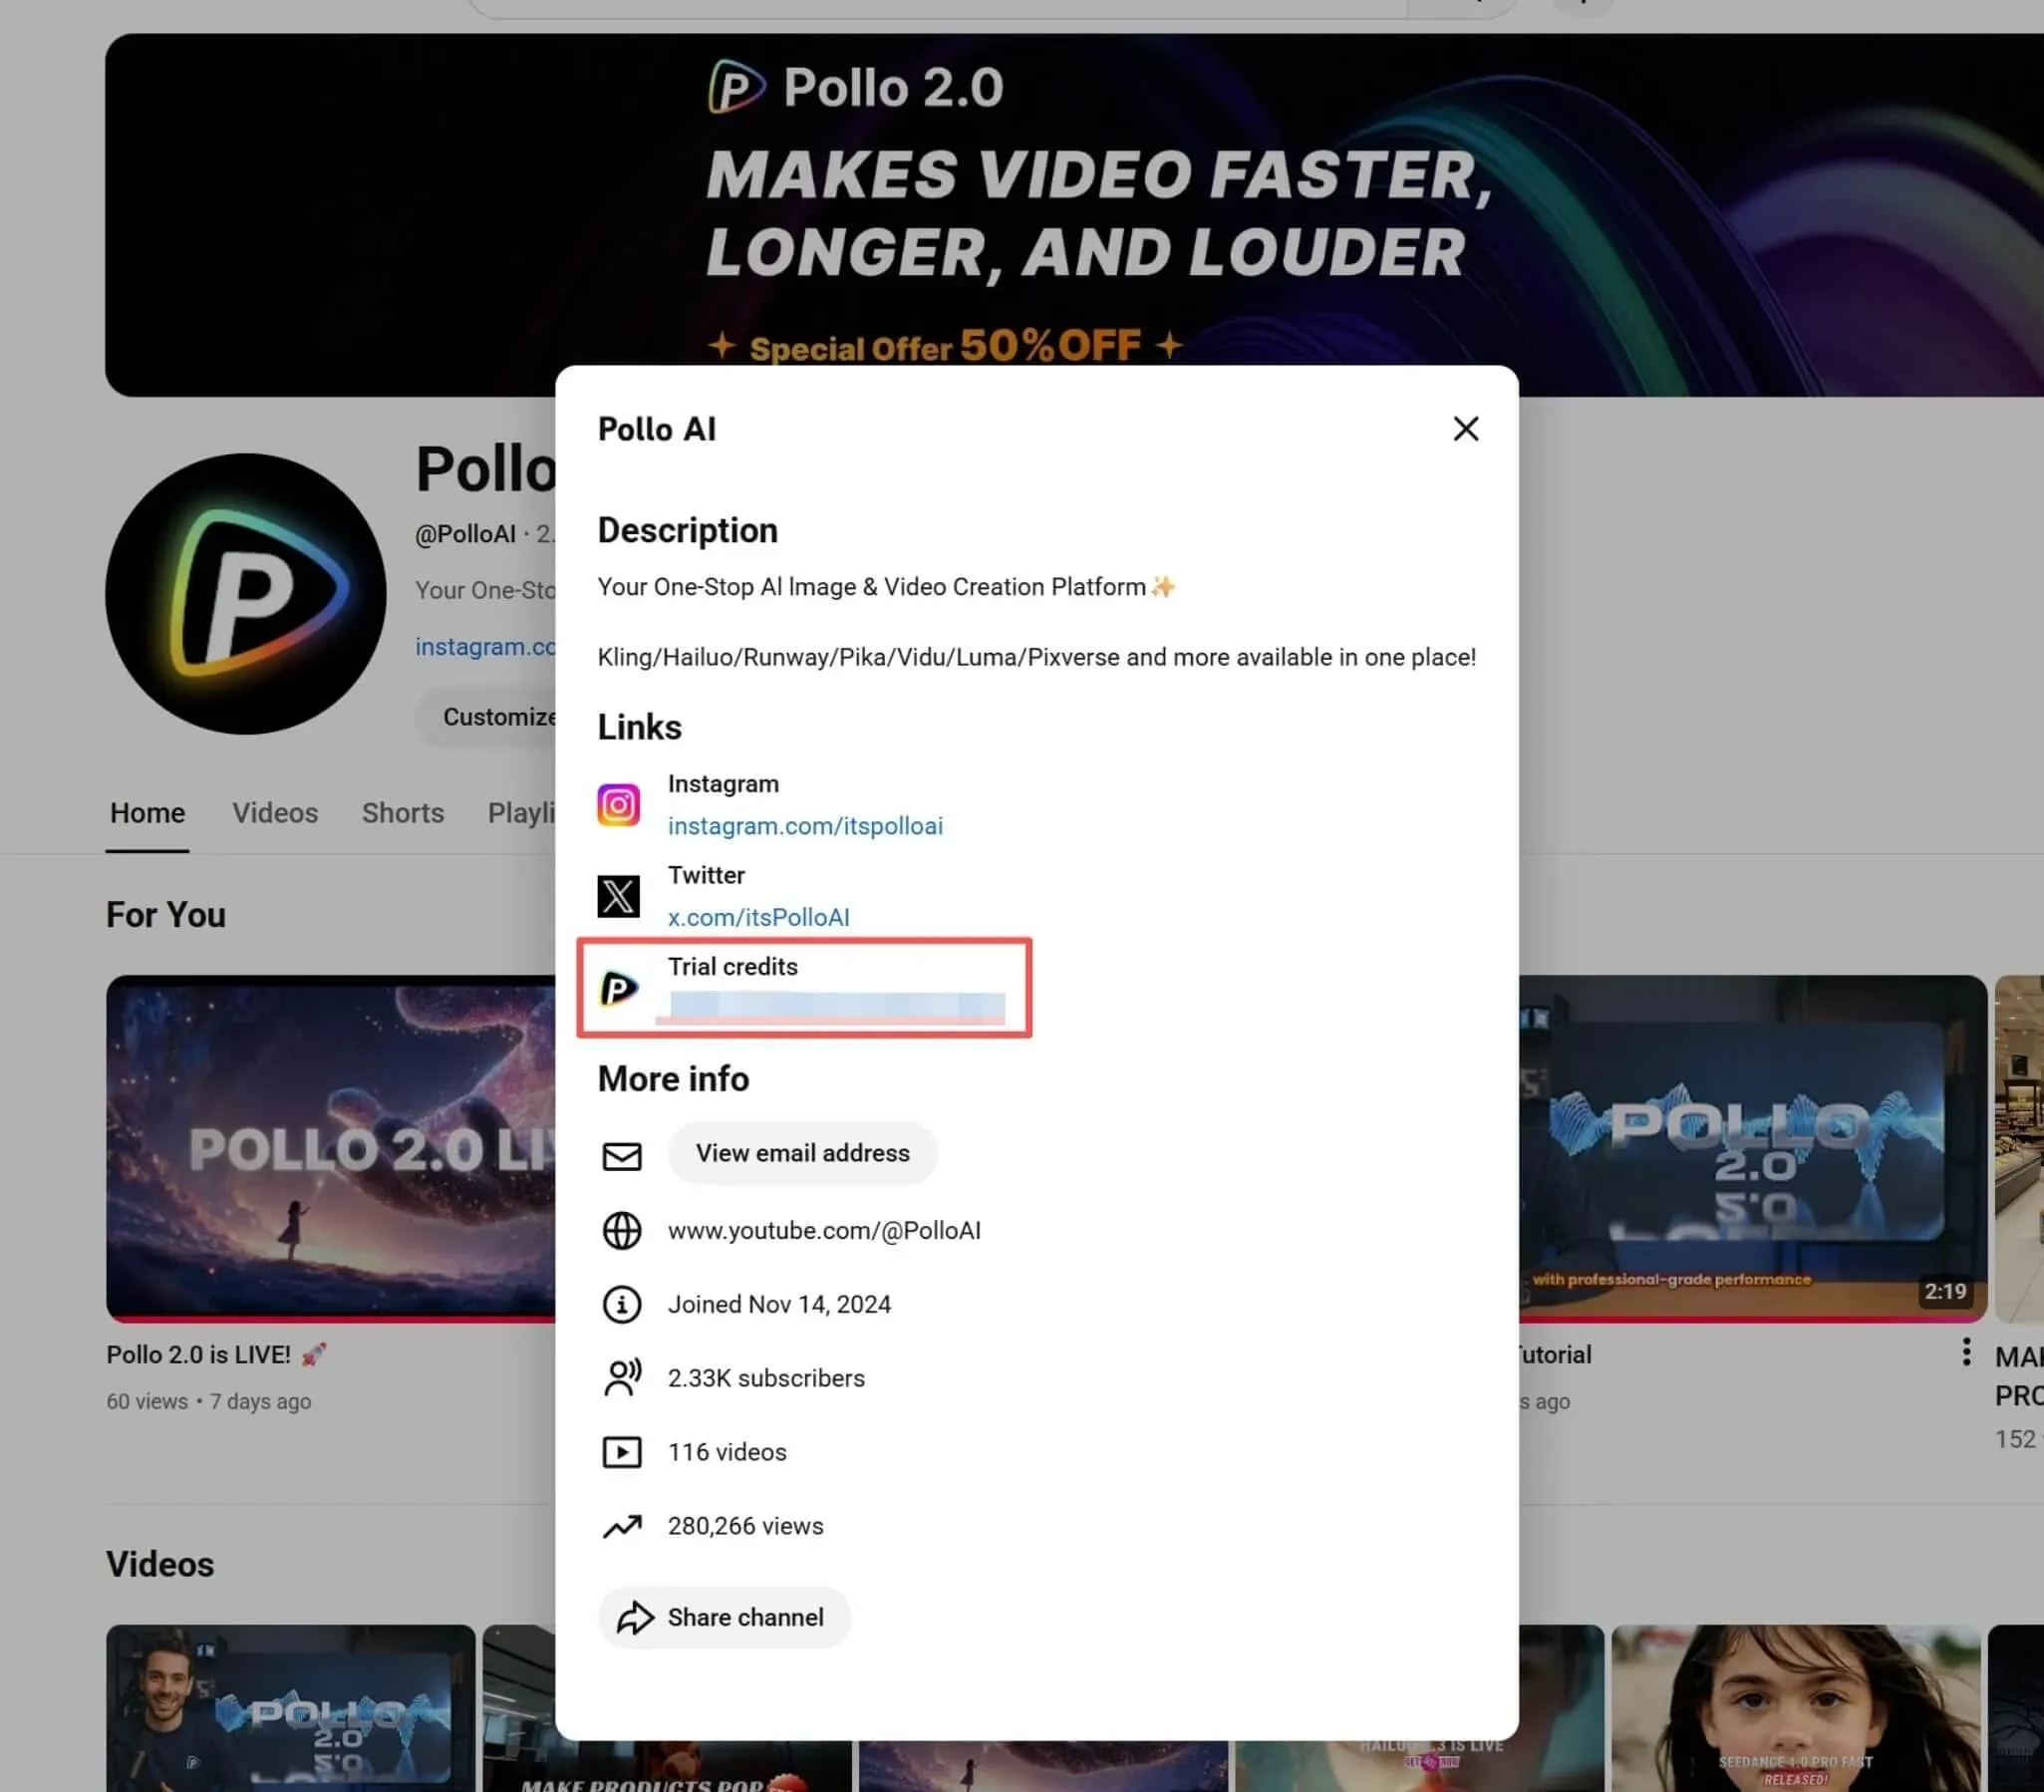Open the three-dot menu for the tutorial video
This screenshot has width=2044, height=1792.
pos(1966,1352)
